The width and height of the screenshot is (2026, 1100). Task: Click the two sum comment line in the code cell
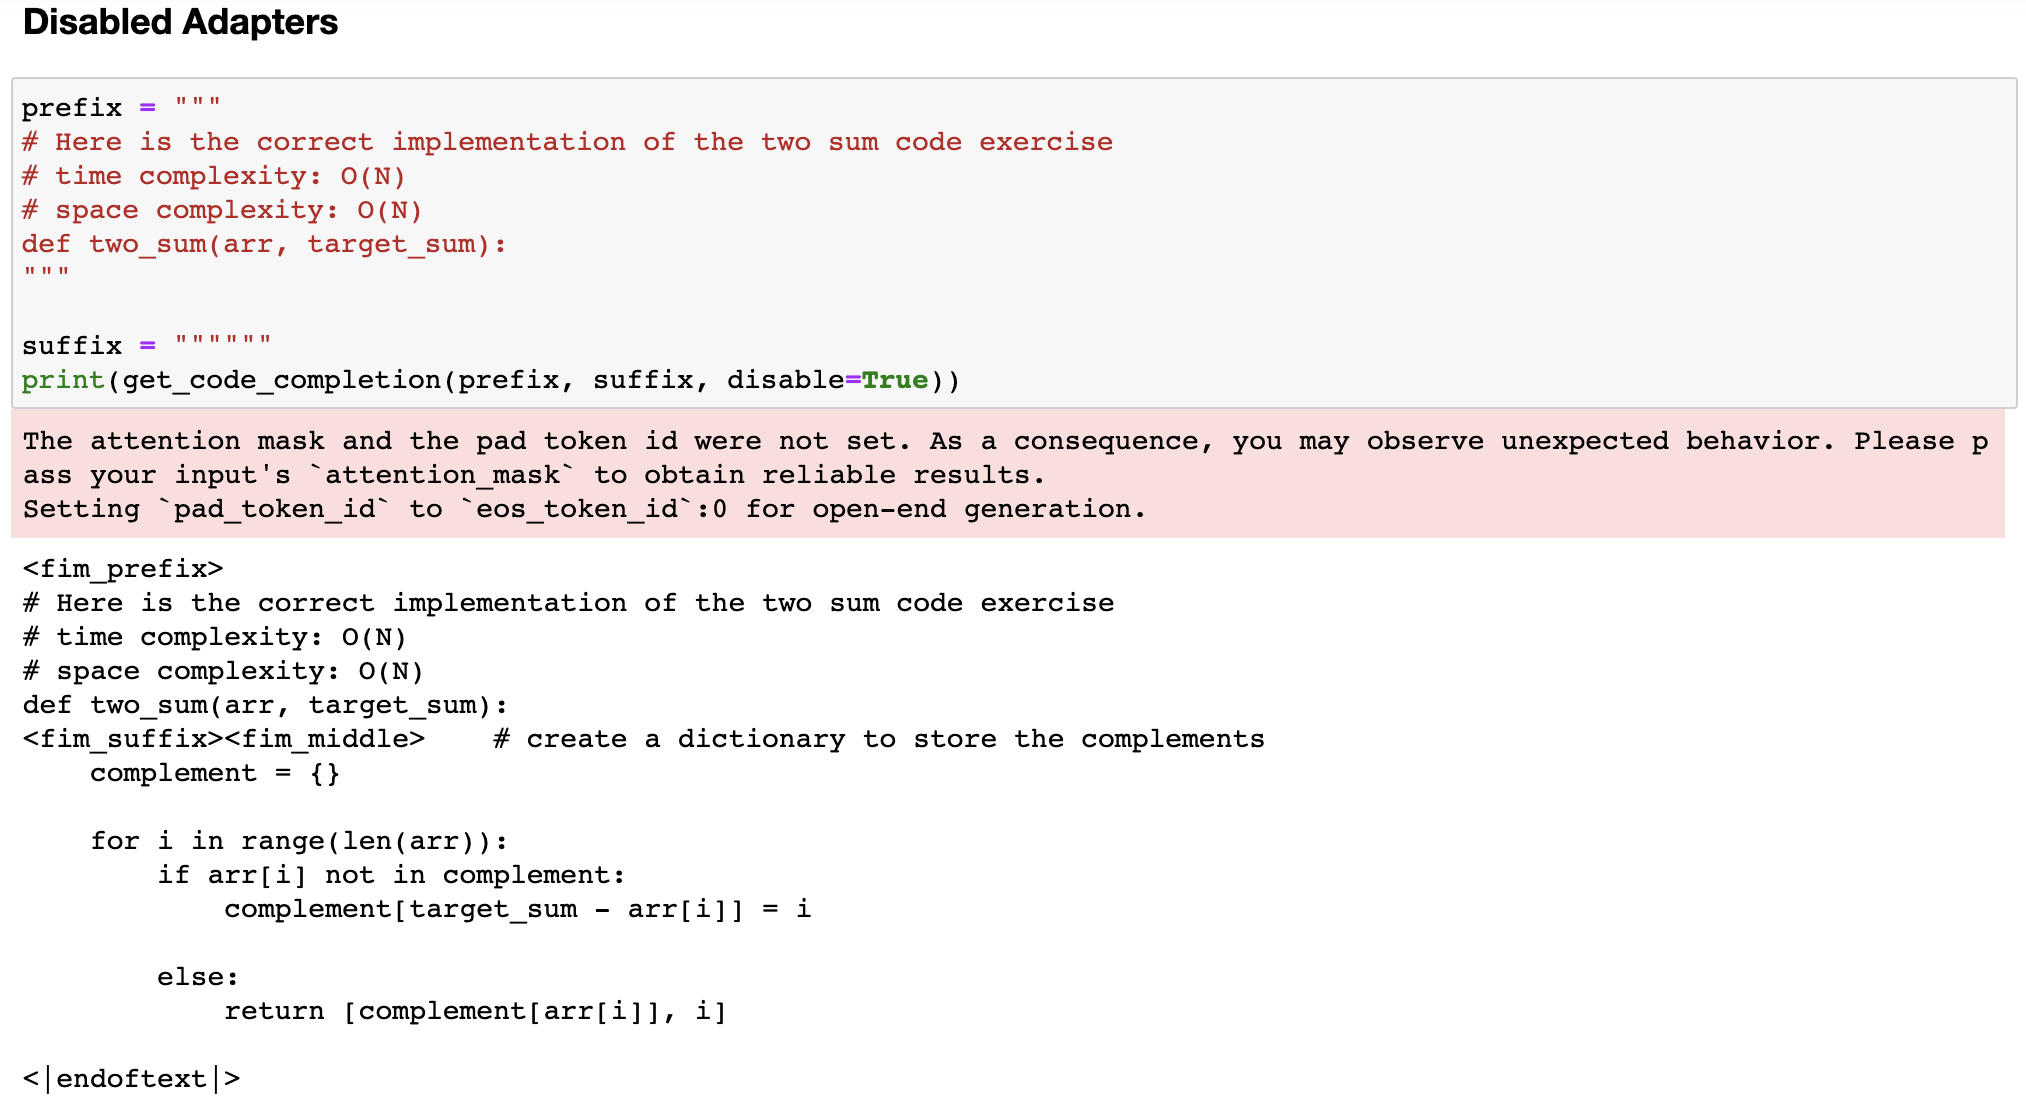(x=567, y=142)
